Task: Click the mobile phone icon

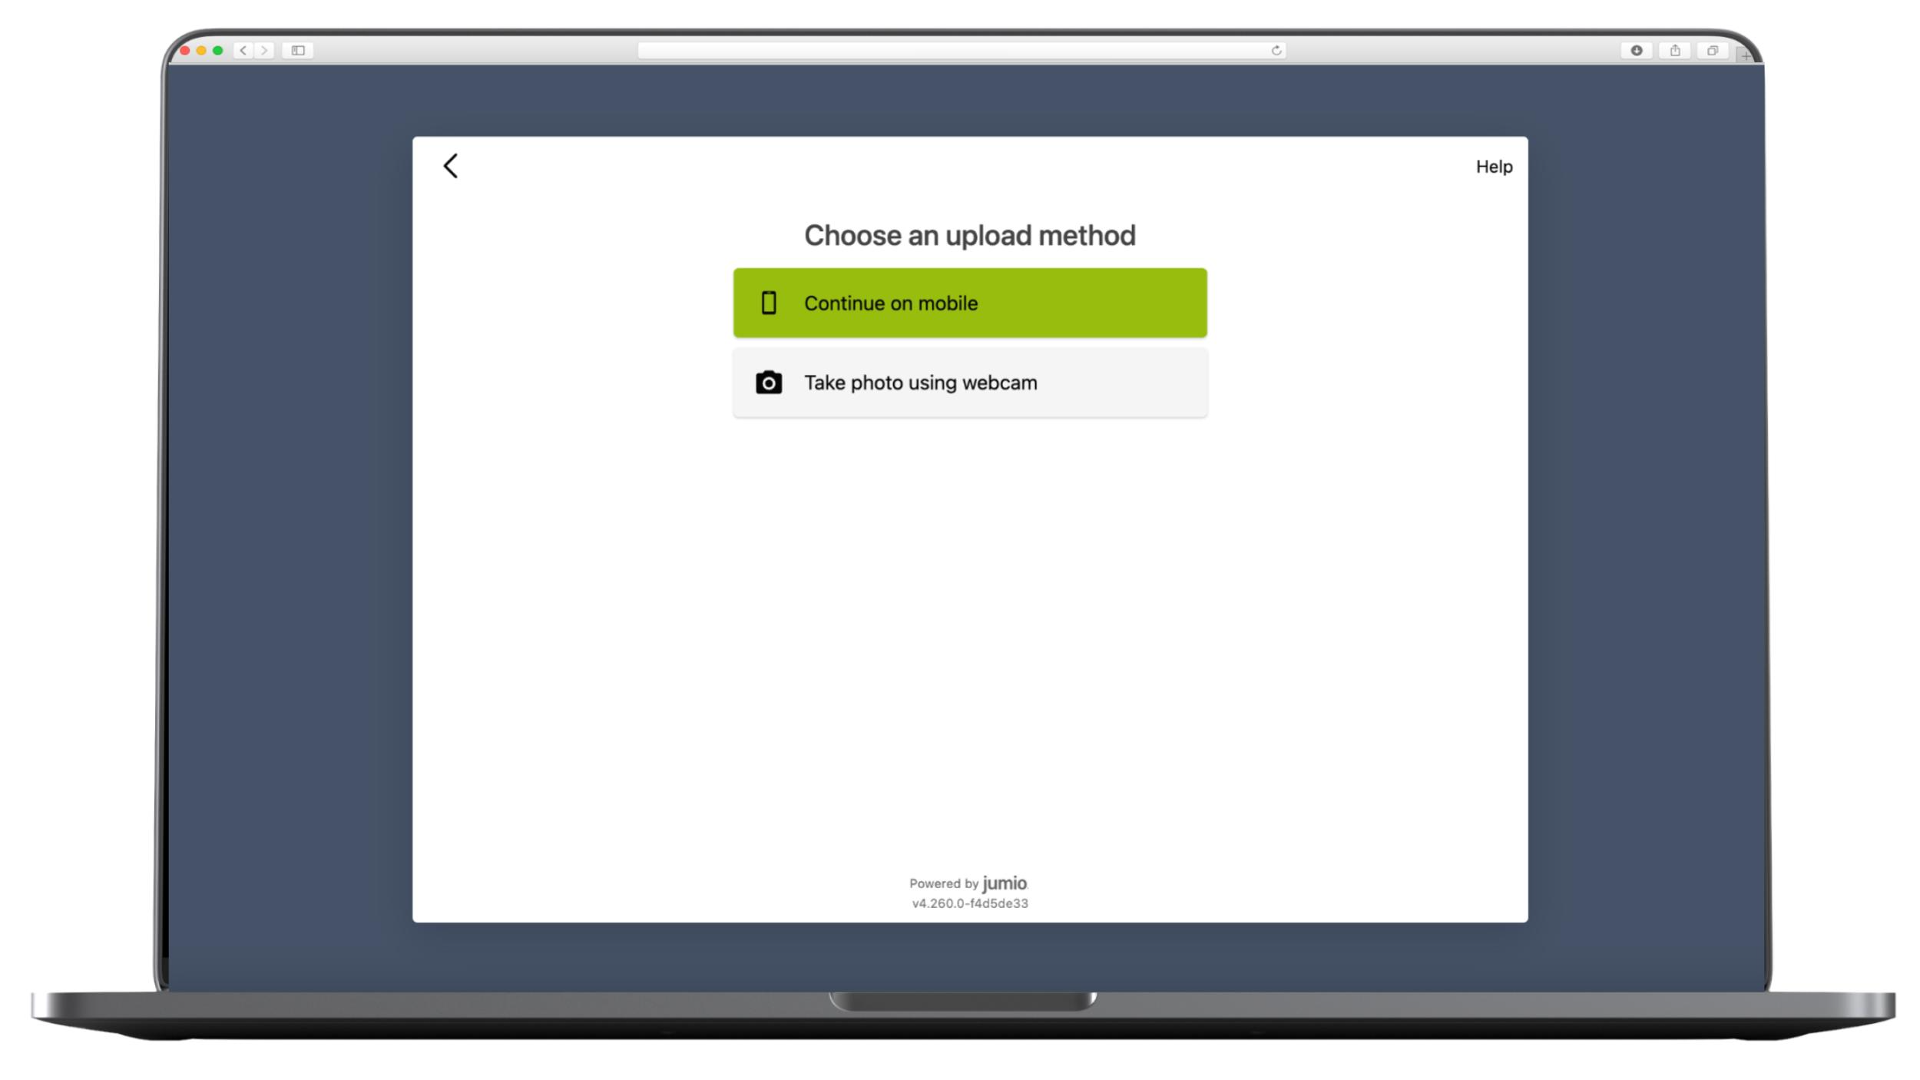Action: coord(767,302)
